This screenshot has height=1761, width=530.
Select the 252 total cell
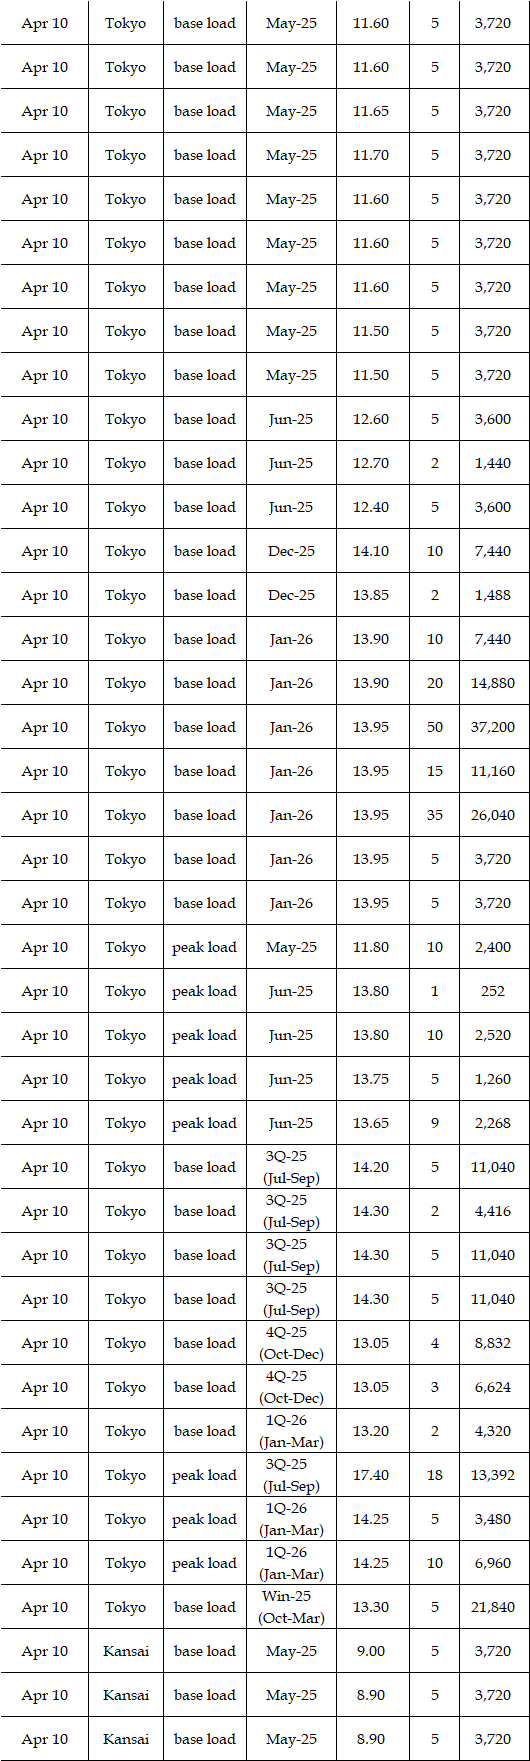[x=493, y=991]
